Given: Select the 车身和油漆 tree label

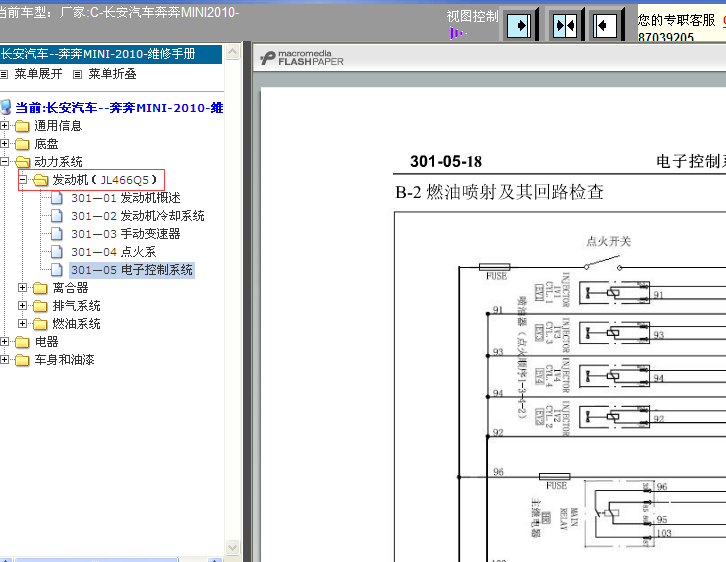Looking at the screenshot, I should click(x=64, y=360).
